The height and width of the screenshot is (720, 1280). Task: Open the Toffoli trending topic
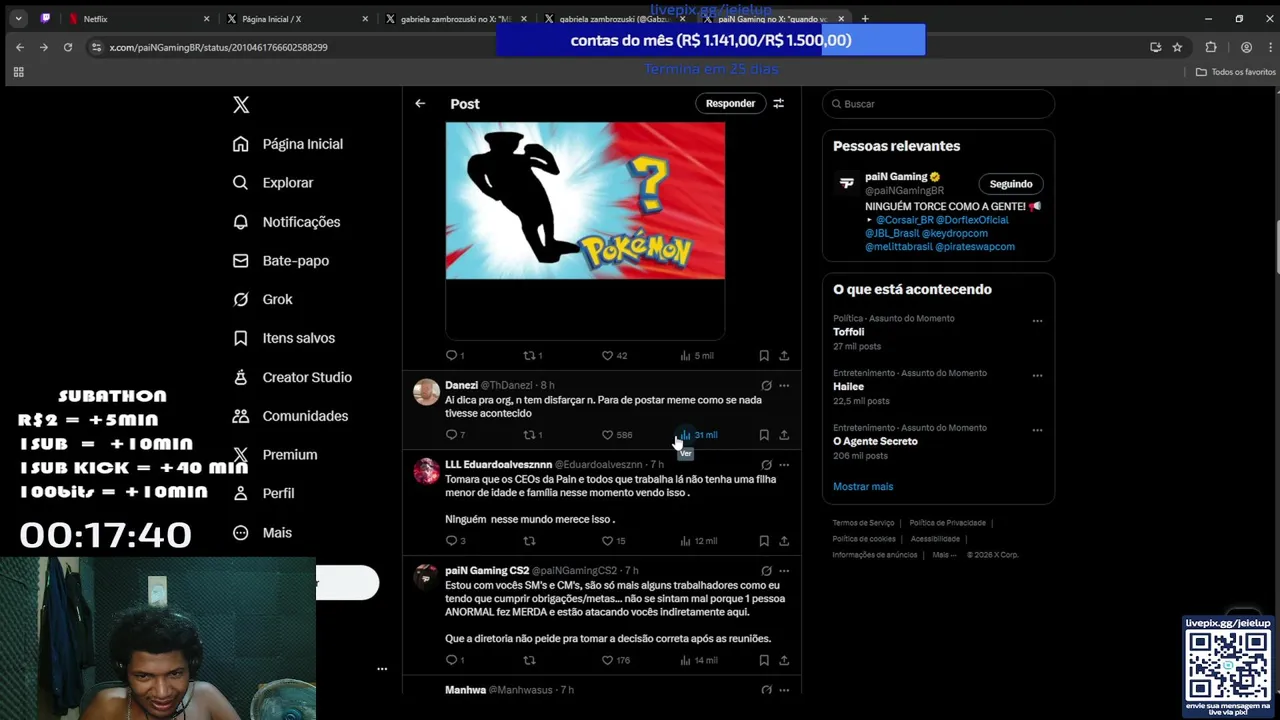(x=848, y=332)
